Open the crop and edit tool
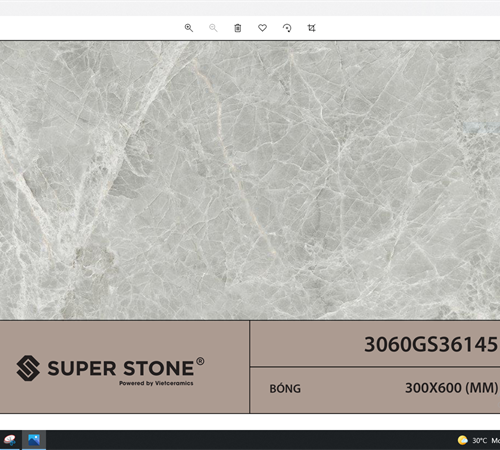 [x=311, y=28]
